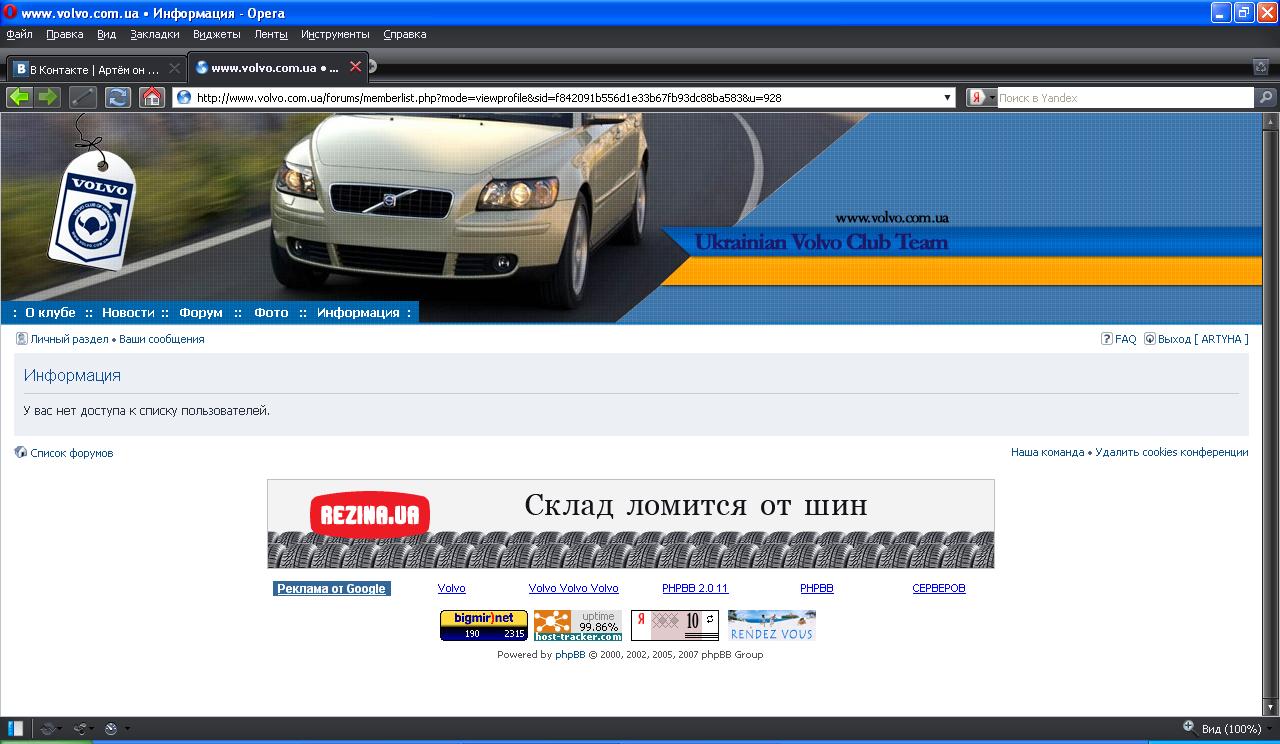
Task: Click the new tab button
Action: tap(372, 67)
